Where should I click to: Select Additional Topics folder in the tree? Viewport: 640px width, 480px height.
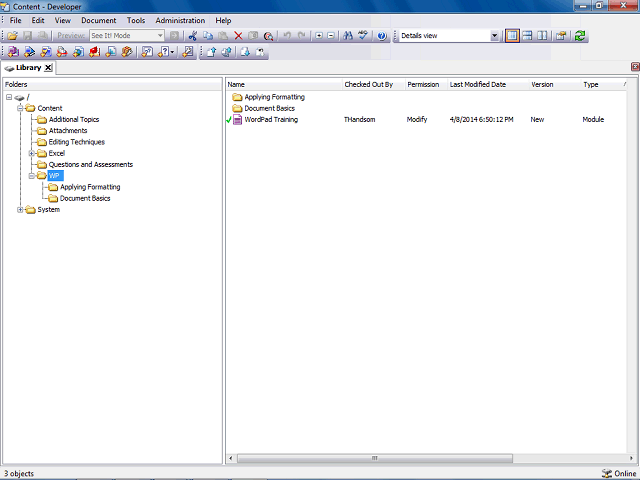[x=74, y=120]
